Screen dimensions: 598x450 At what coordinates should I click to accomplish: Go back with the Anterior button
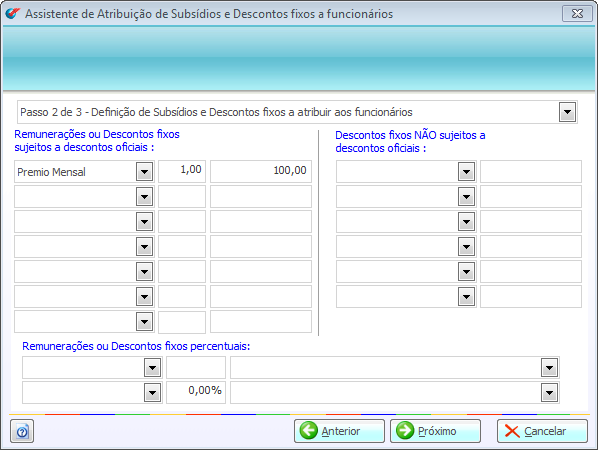tap(339, 431)
